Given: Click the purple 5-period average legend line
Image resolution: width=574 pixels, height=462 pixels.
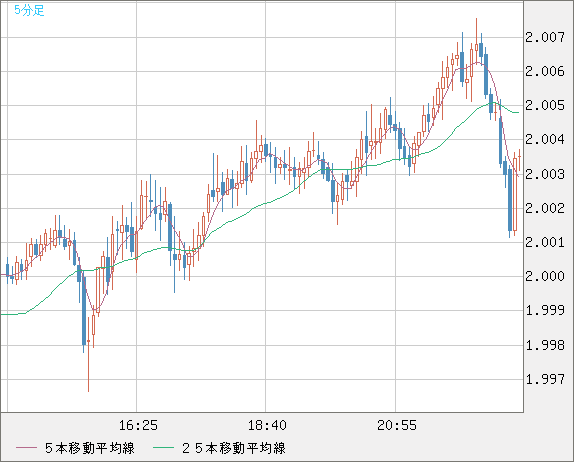Looking at the screenshot, I should [x=26, y=448].
